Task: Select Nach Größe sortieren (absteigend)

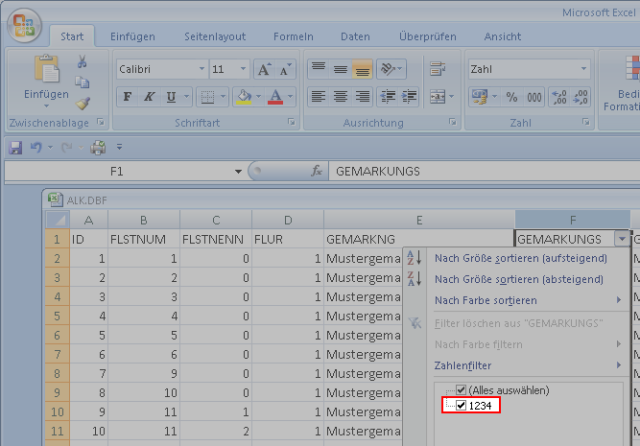Action: pyautogui.click(x=520, y=279)
